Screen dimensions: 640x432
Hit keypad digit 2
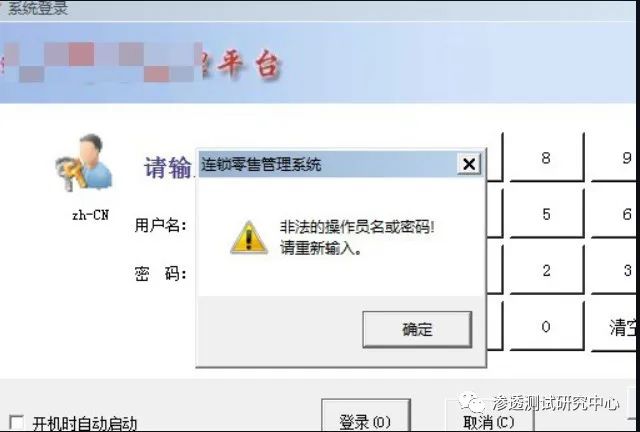[547, 270]
